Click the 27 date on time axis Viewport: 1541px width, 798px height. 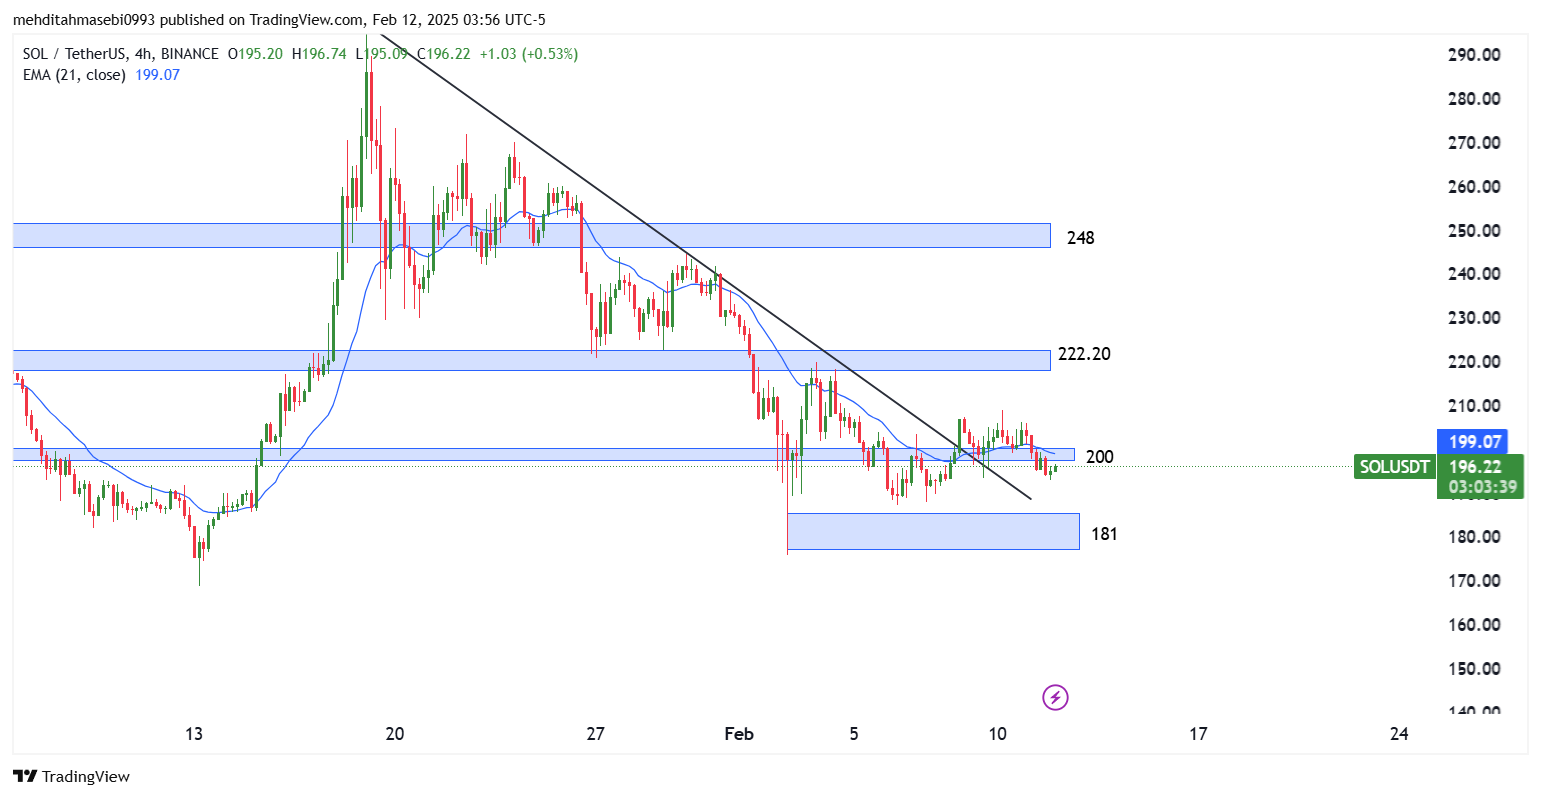point(596,734)
